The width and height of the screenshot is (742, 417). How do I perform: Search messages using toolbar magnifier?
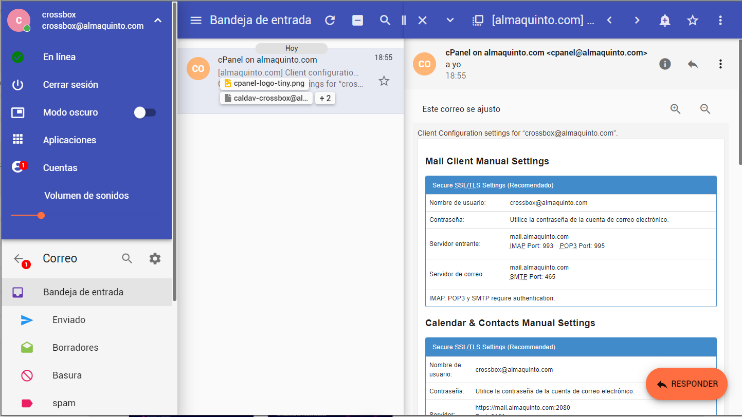[x=385, y=20]
